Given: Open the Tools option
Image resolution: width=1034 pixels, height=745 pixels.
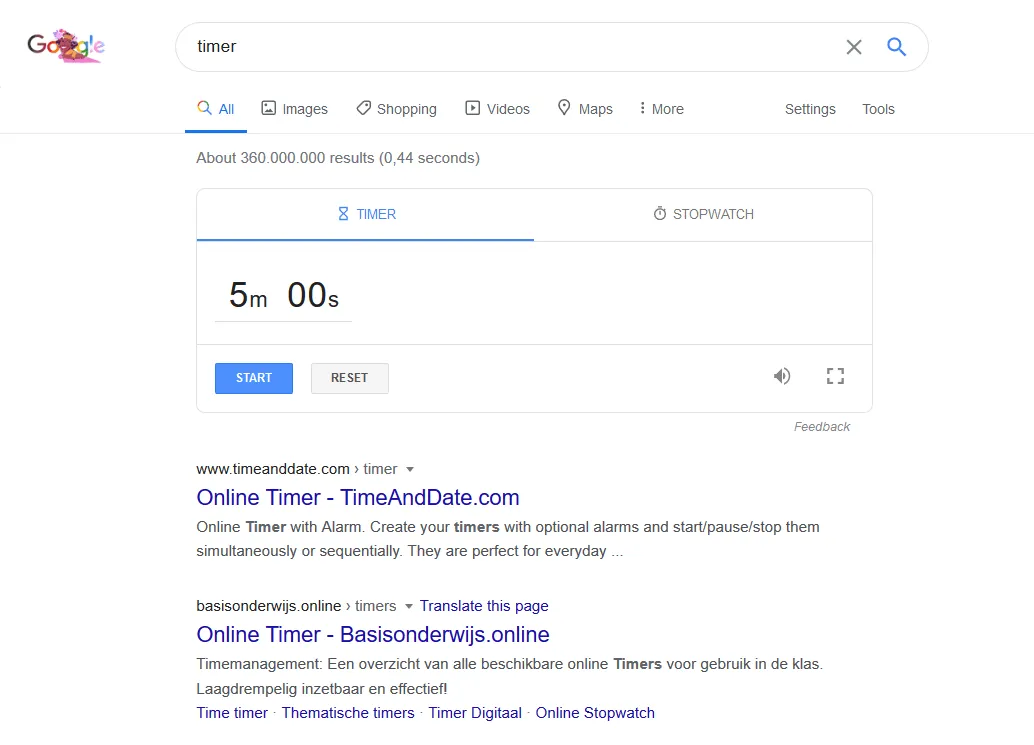Looking at the screenshot, I should tap(878, 109).
